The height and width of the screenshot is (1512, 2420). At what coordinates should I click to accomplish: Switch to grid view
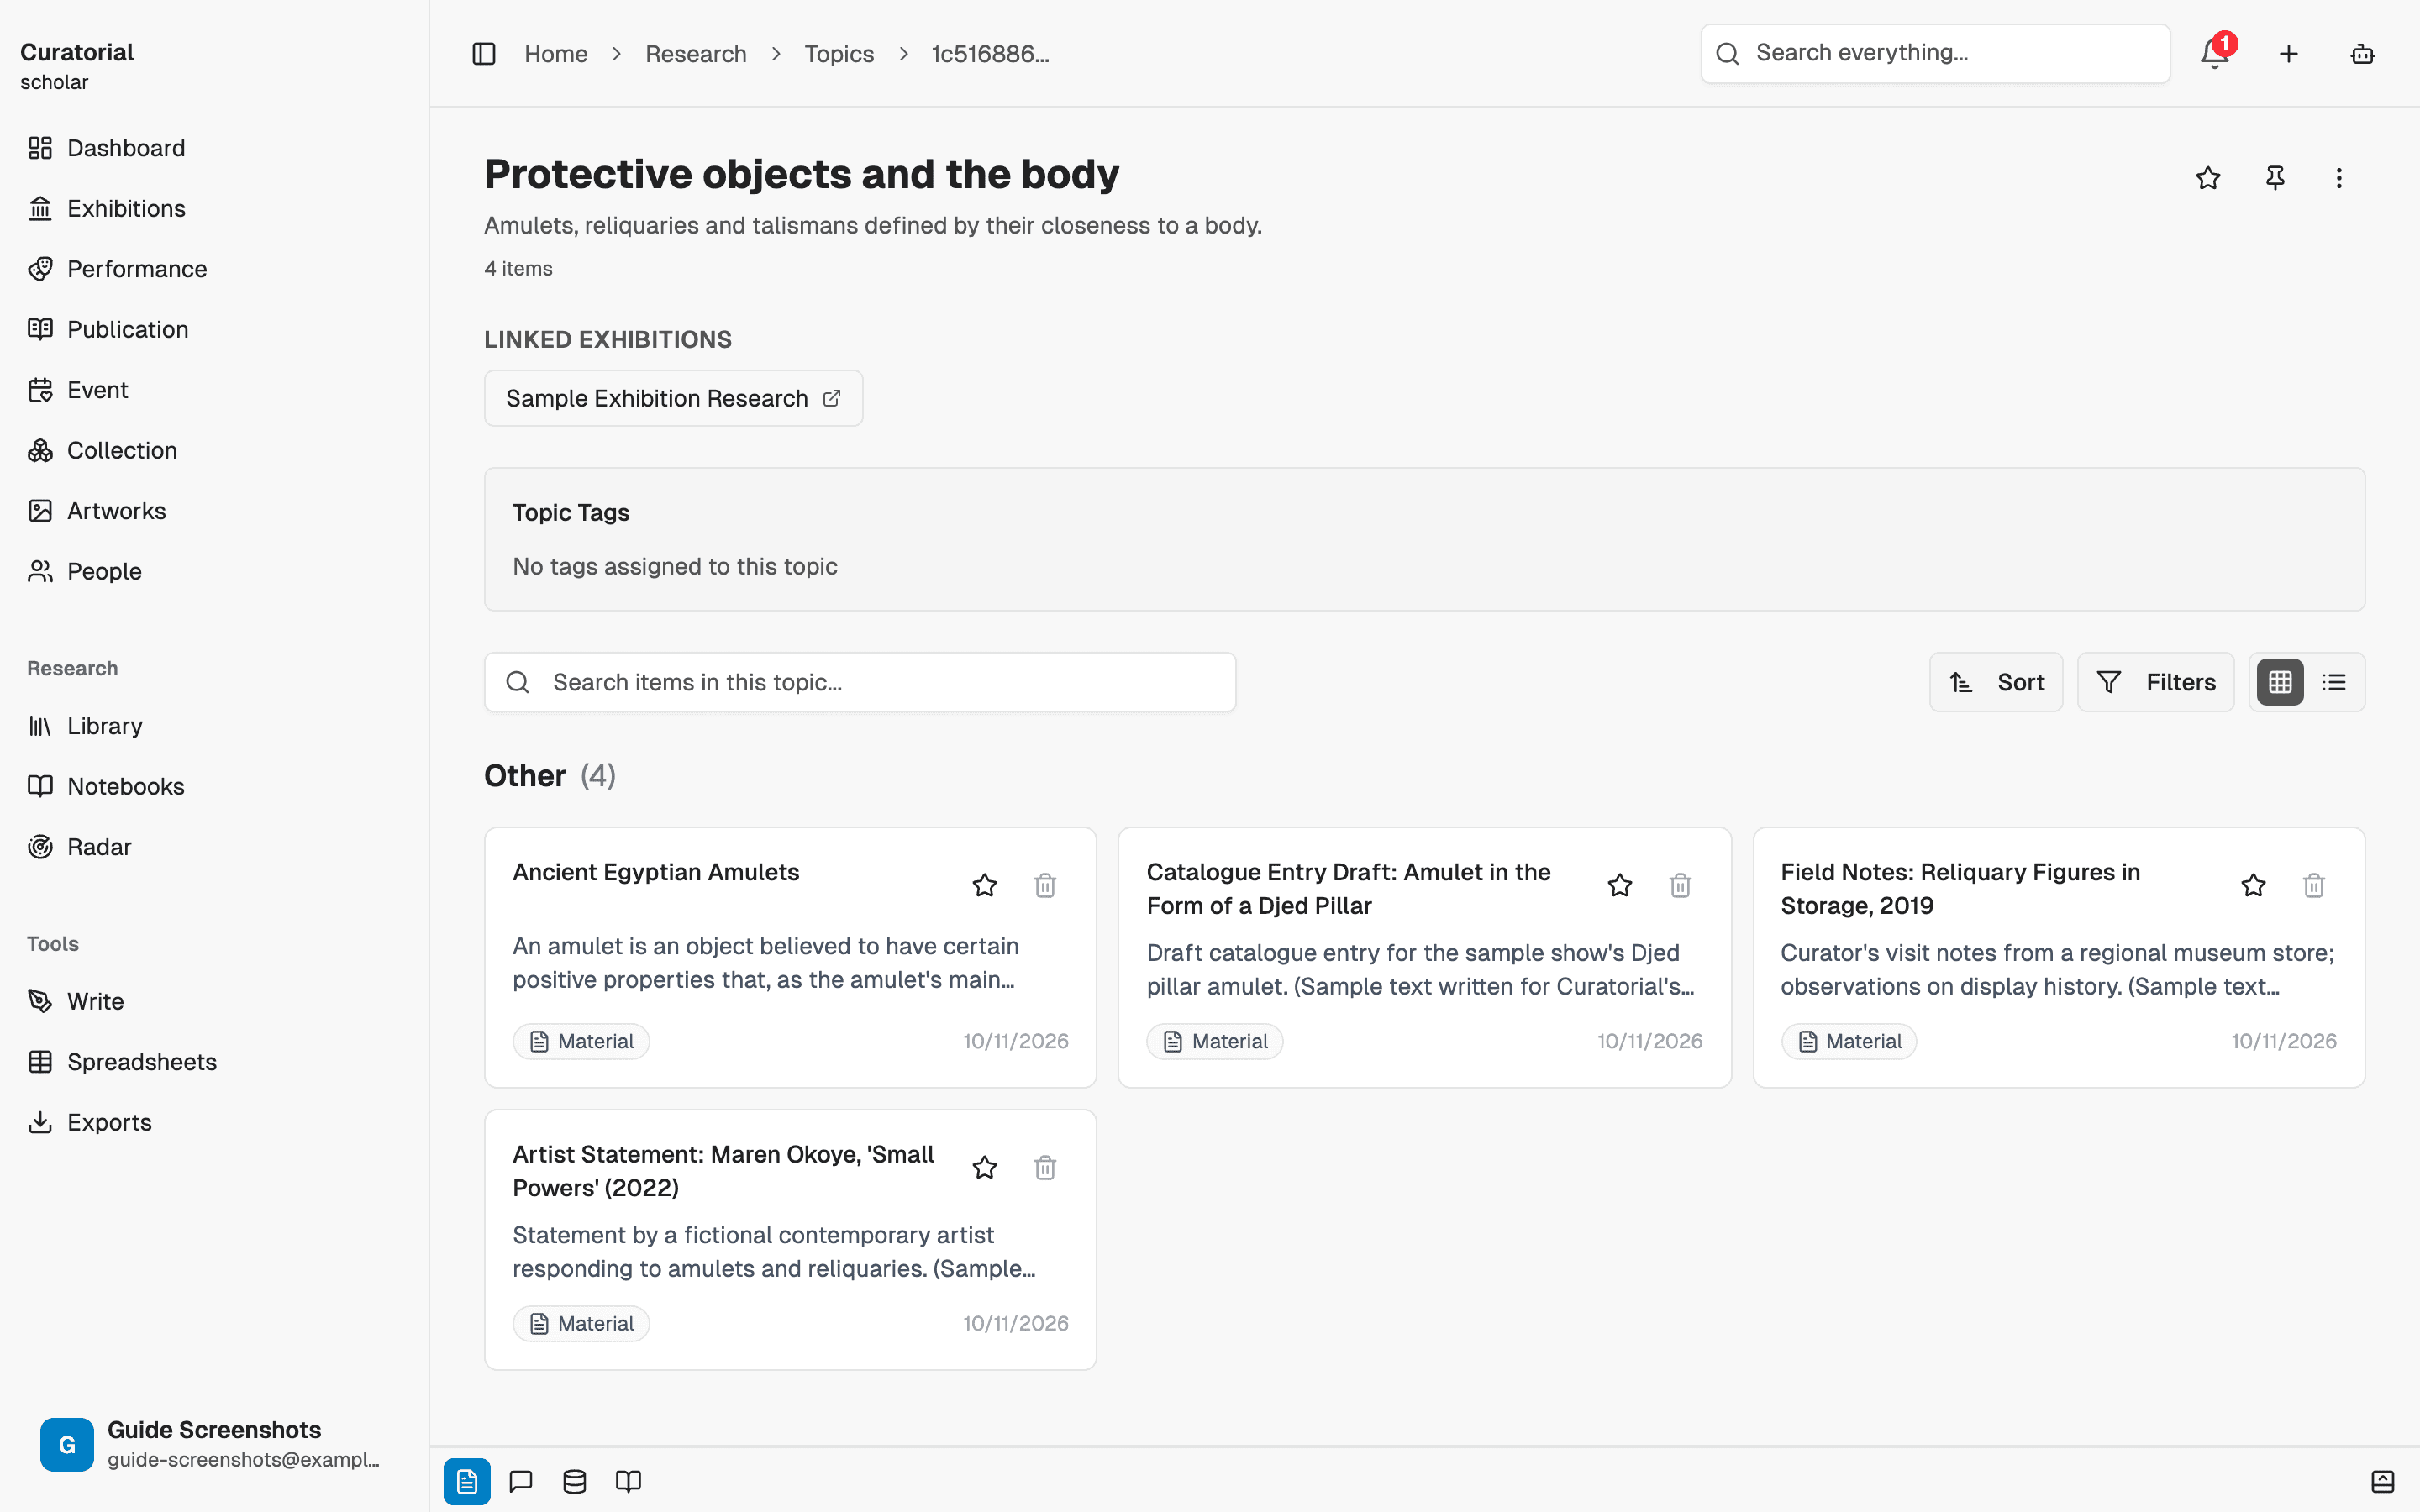[2280, 682]
